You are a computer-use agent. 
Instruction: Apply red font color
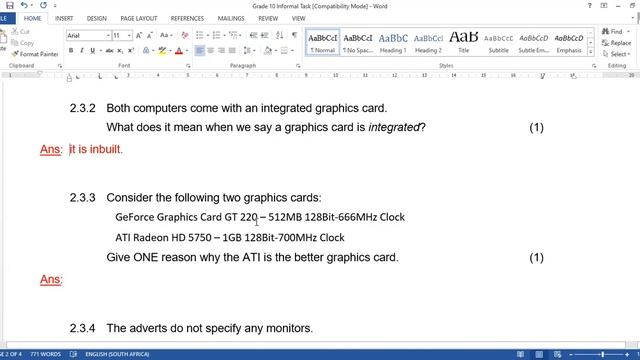coord(179,51)
